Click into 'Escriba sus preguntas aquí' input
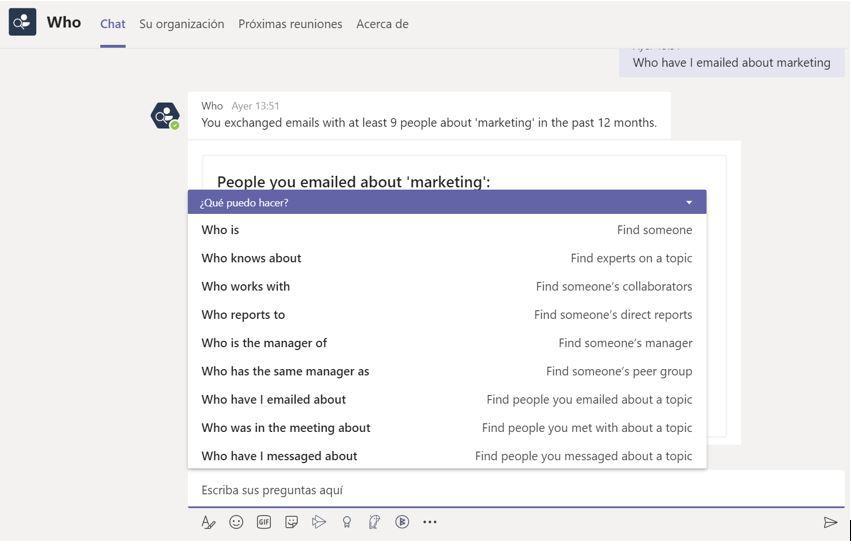Viewport: 852px width, 544px height. point(516,490)
